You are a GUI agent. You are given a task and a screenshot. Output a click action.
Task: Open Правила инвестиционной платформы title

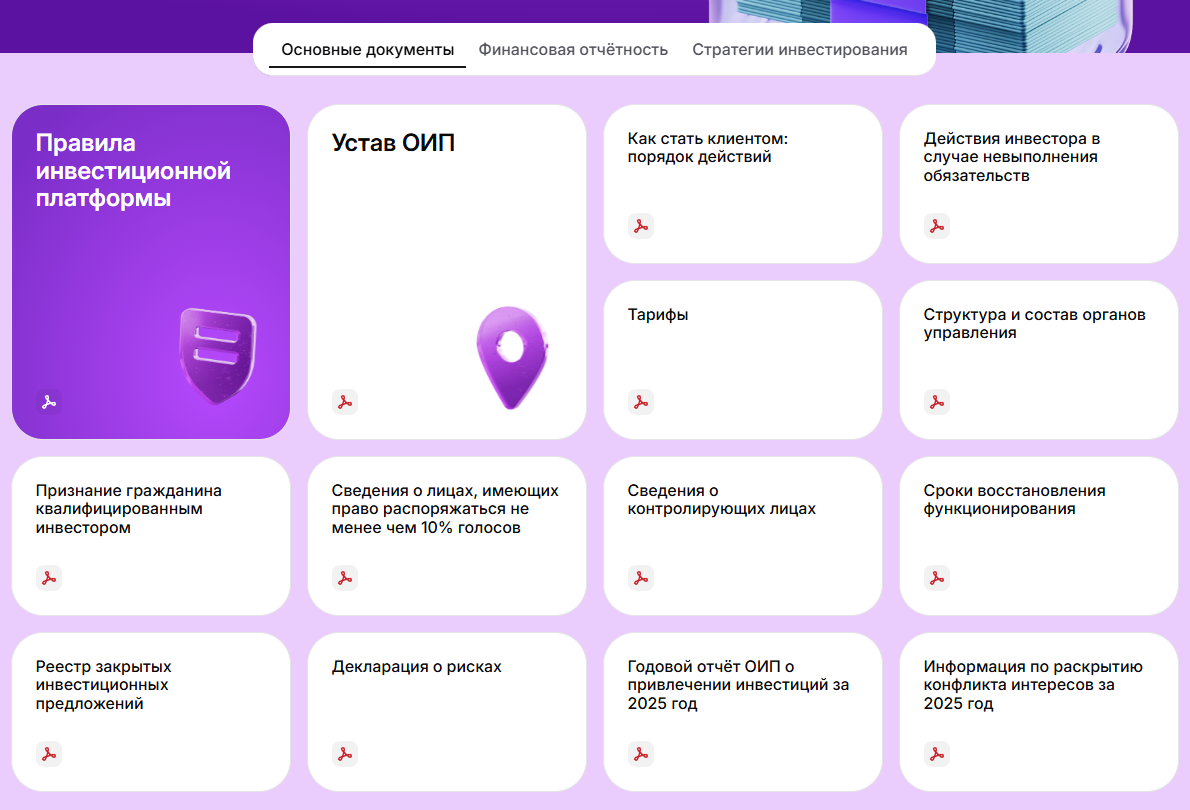(x=133, y=171)
